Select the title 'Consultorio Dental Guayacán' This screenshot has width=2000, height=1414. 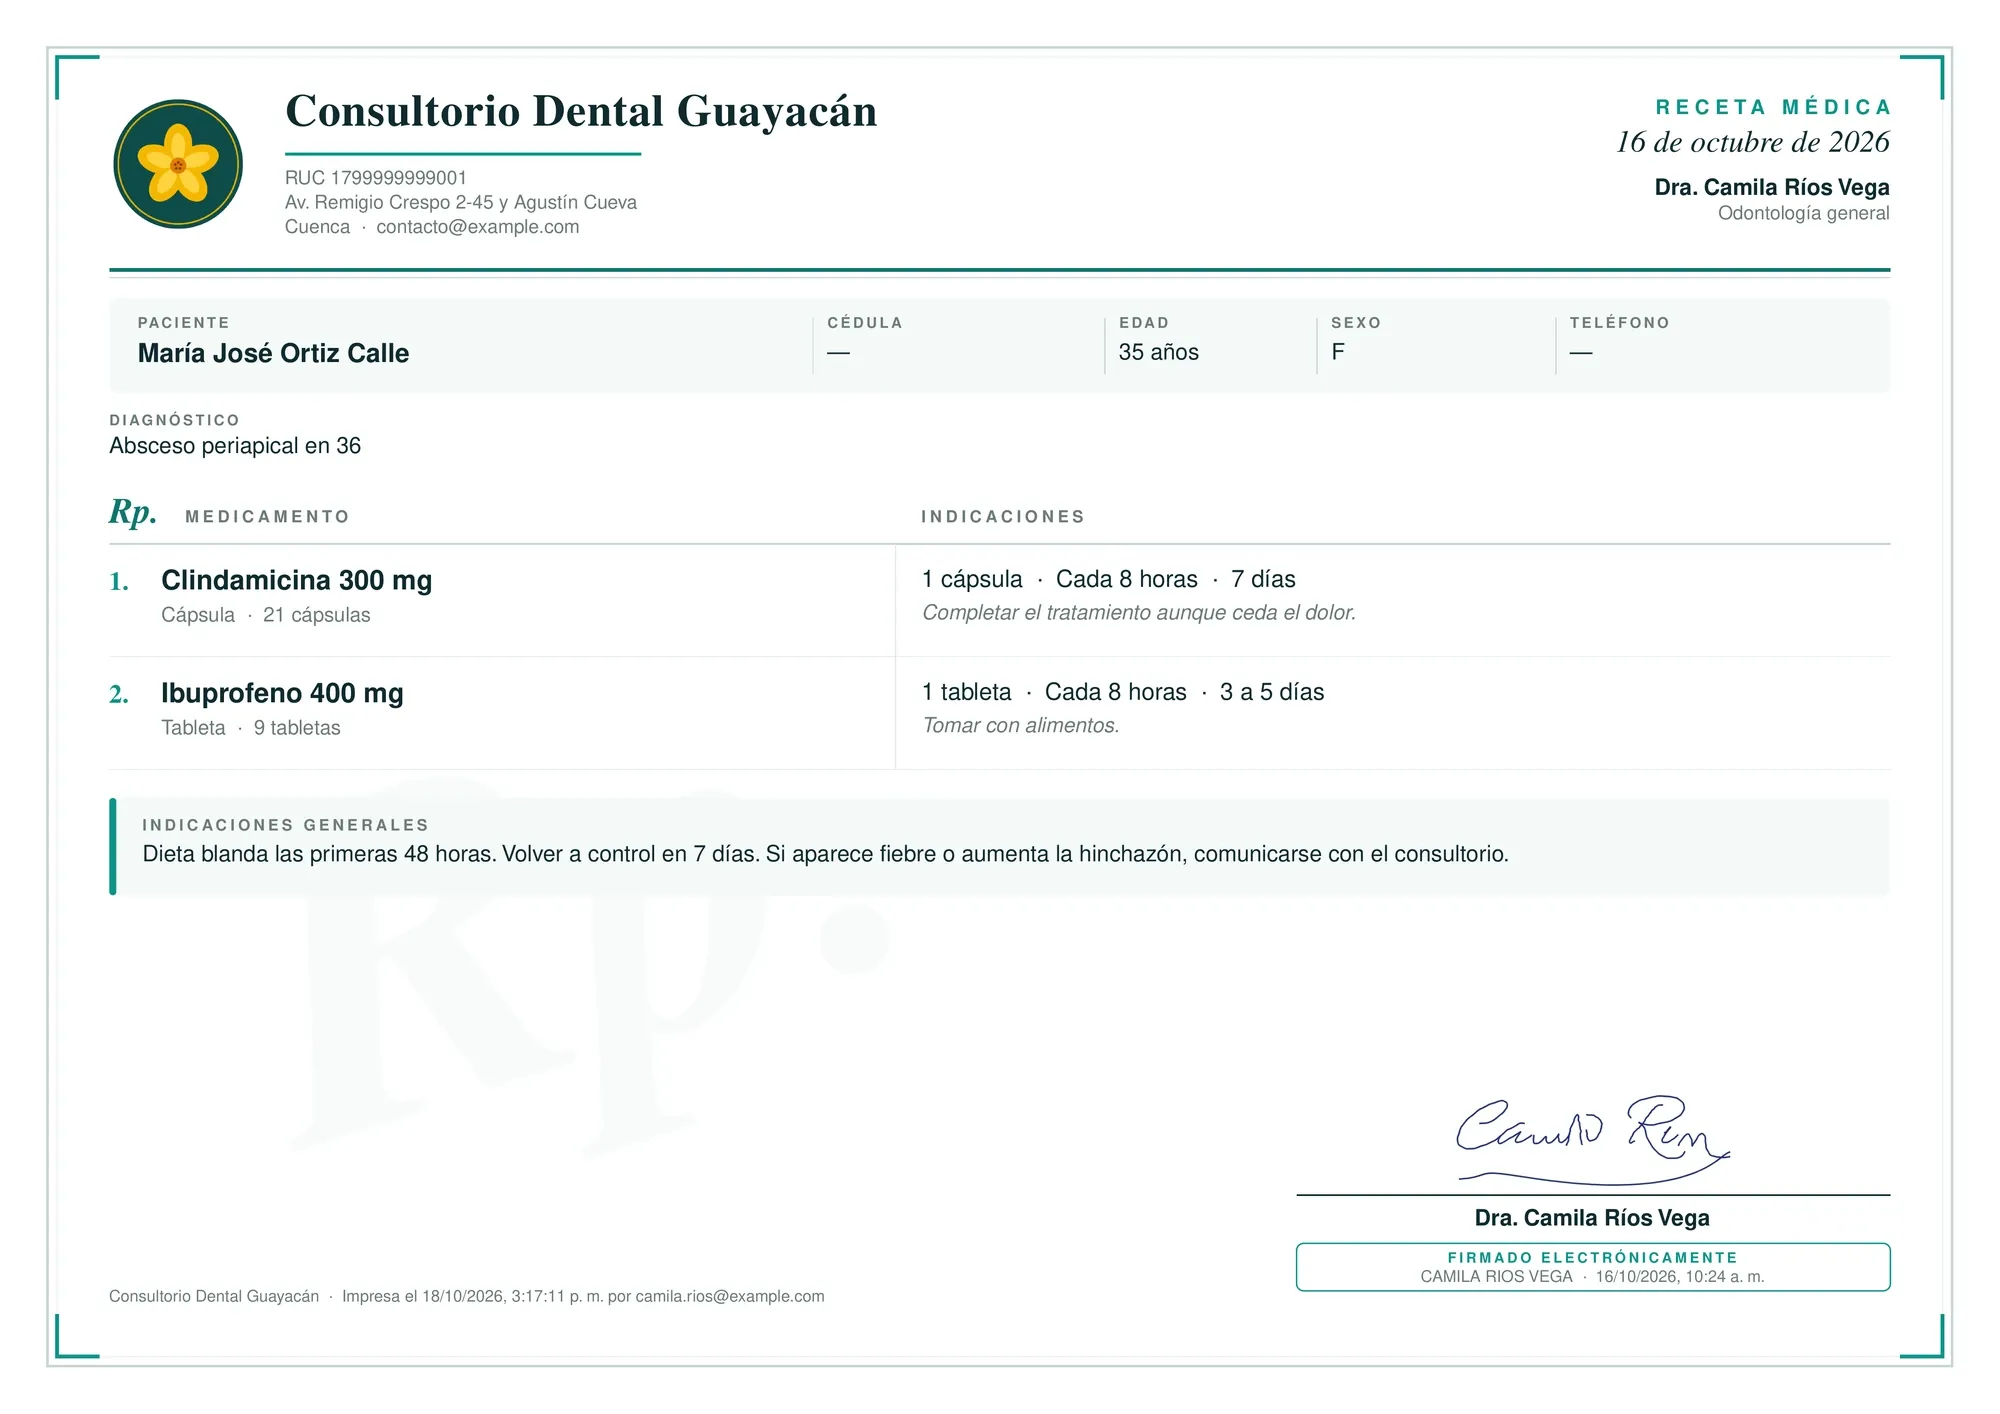[581, 111]
